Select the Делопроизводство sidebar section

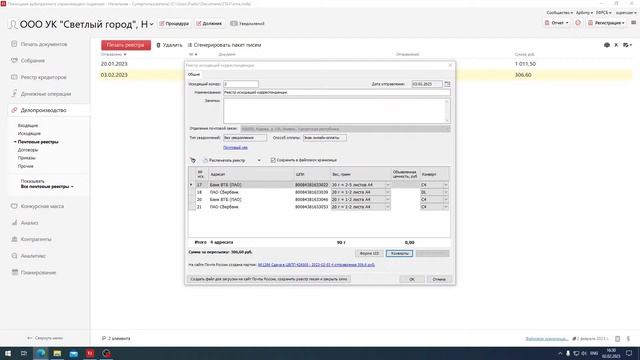(43, 110)
